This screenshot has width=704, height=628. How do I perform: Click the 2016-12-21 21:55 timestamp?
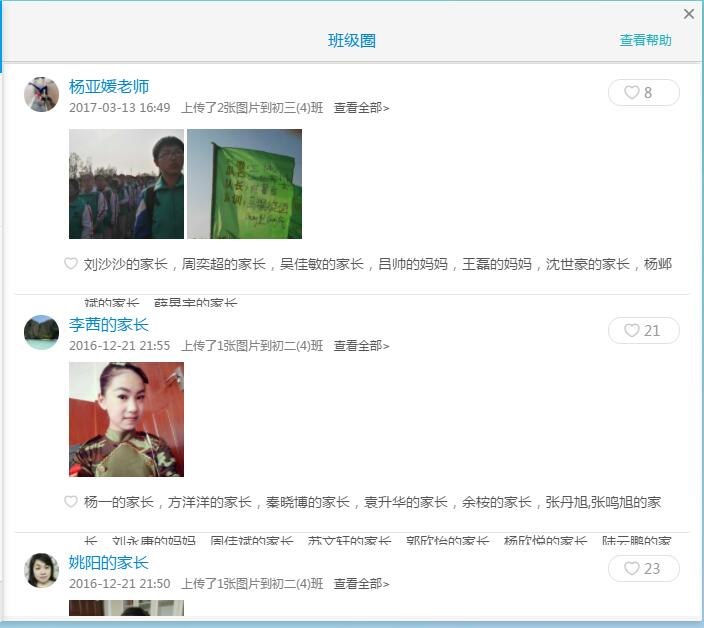click(x=119, y=346)
